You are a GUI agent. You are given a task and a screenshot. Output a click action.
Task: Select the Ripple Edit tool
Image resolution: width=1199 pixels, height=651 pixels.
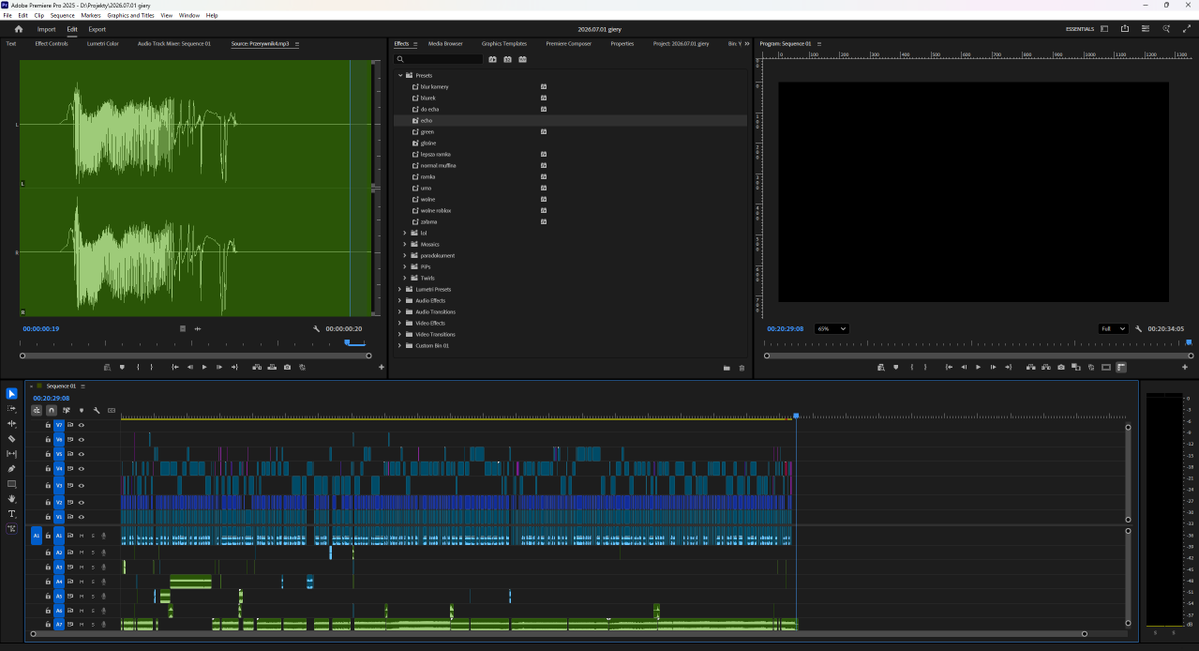pos(11,423)
